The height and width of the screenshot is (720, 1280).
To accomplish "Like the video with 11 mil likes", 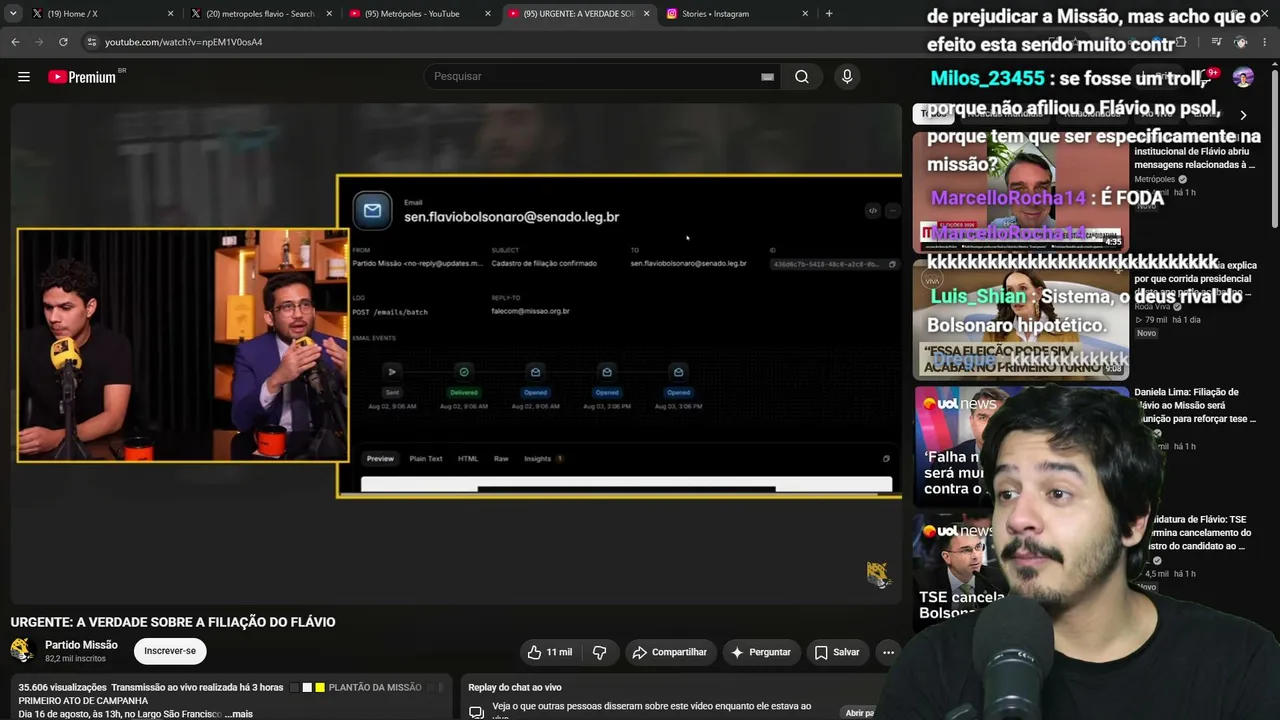I will pos(549,652).
